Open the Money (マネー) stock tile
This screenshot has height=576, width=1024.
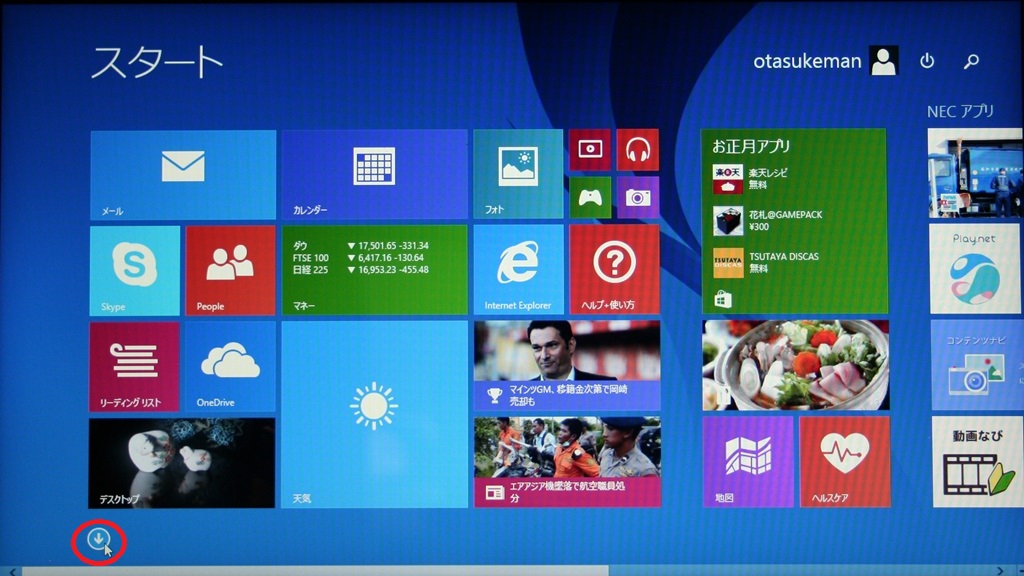pyautogui.click(x=374, y=270)
